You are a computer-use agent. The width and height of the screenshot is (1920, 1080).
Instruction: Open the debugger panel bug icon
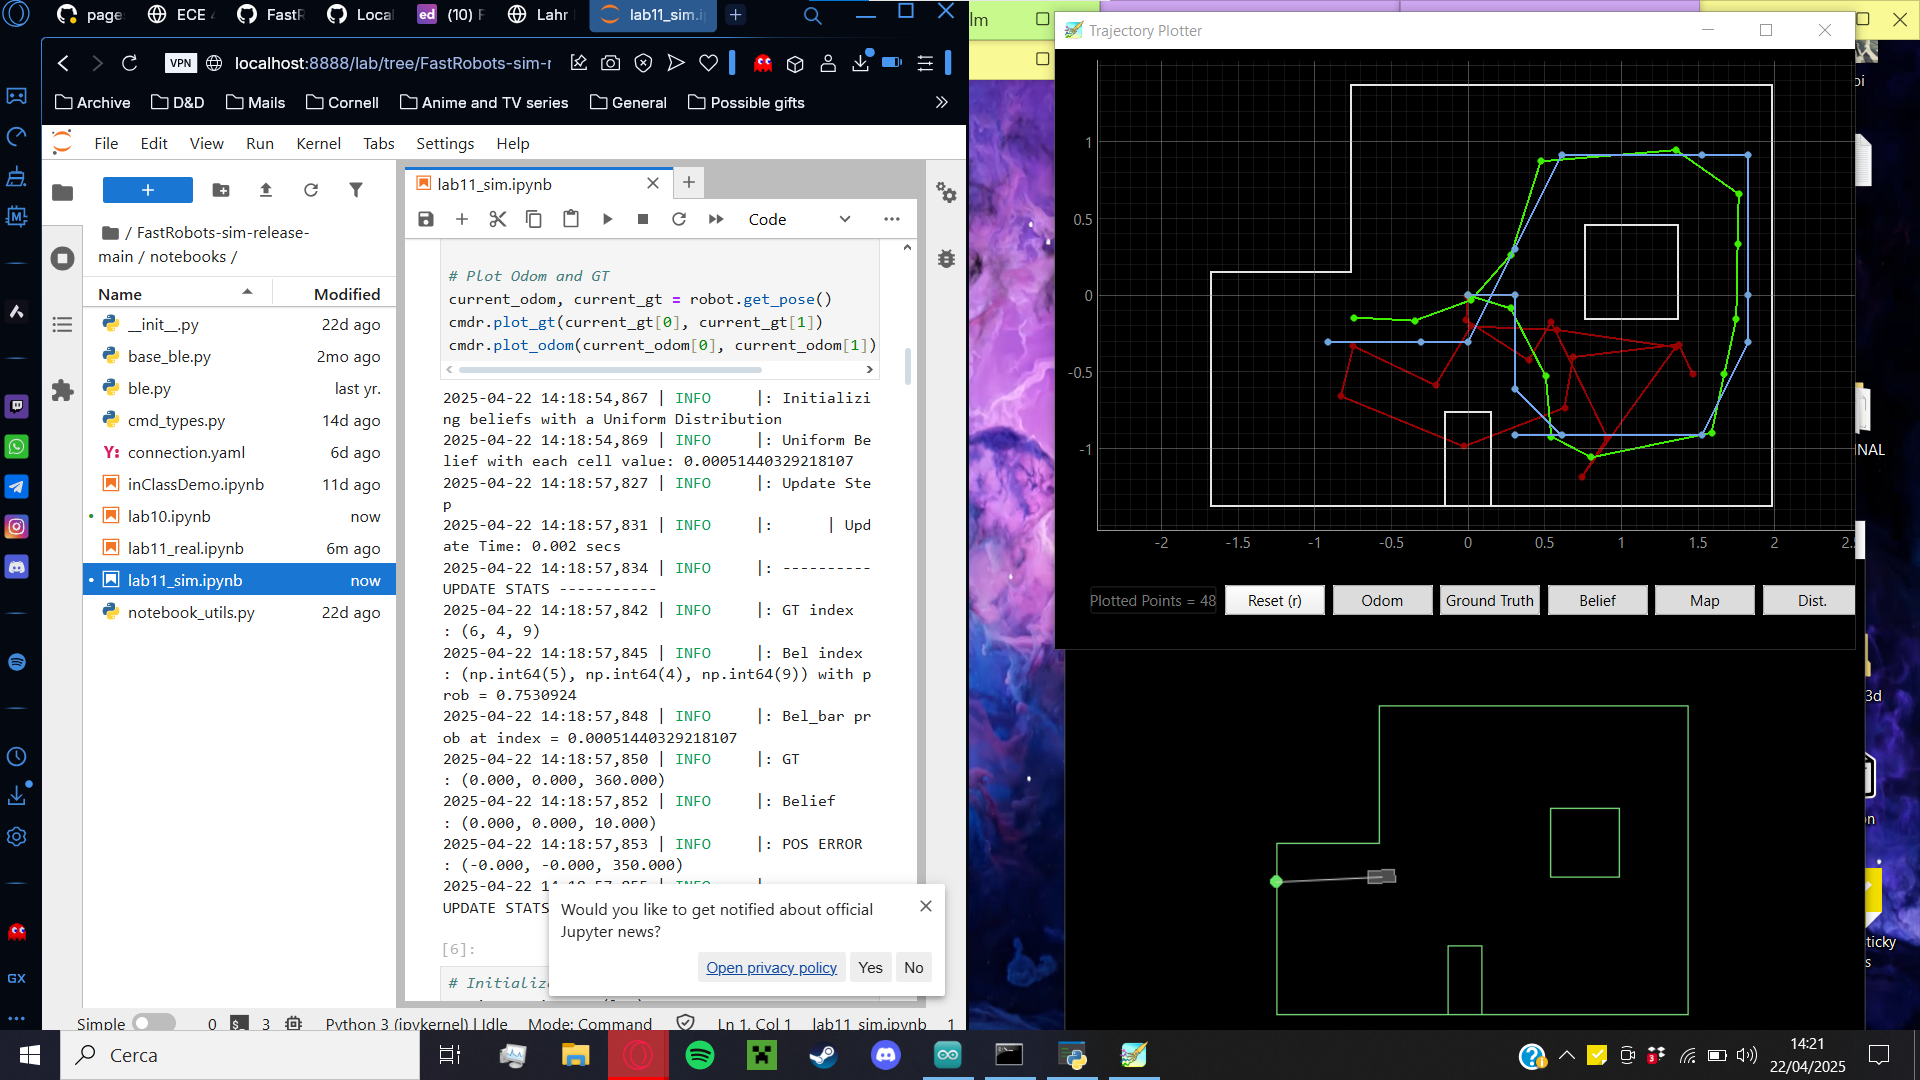coord(946,259)
